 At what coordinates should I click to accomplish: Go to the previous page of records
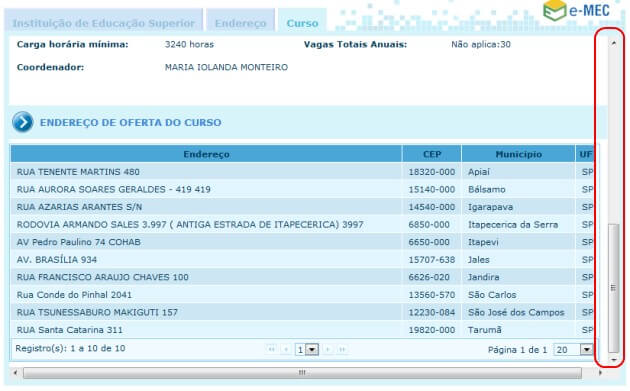point(286,350)
